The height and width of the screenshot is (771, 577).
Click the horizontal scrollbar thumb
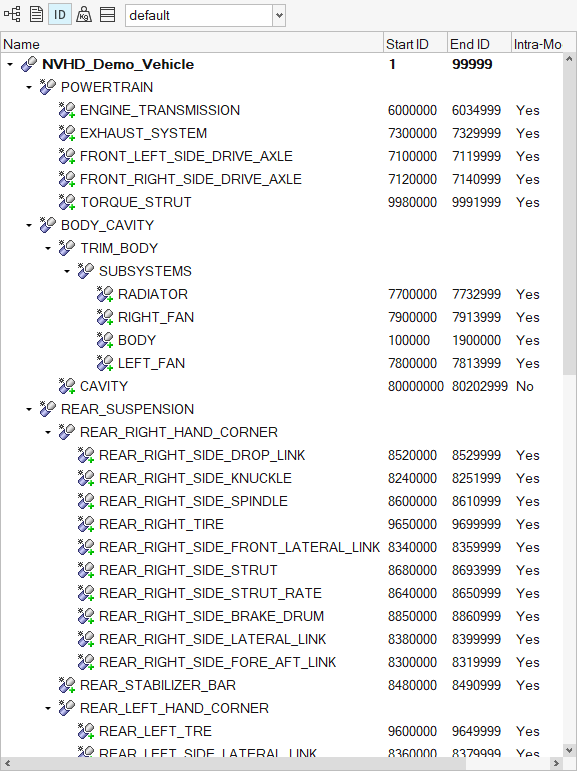tap(240, 764)
